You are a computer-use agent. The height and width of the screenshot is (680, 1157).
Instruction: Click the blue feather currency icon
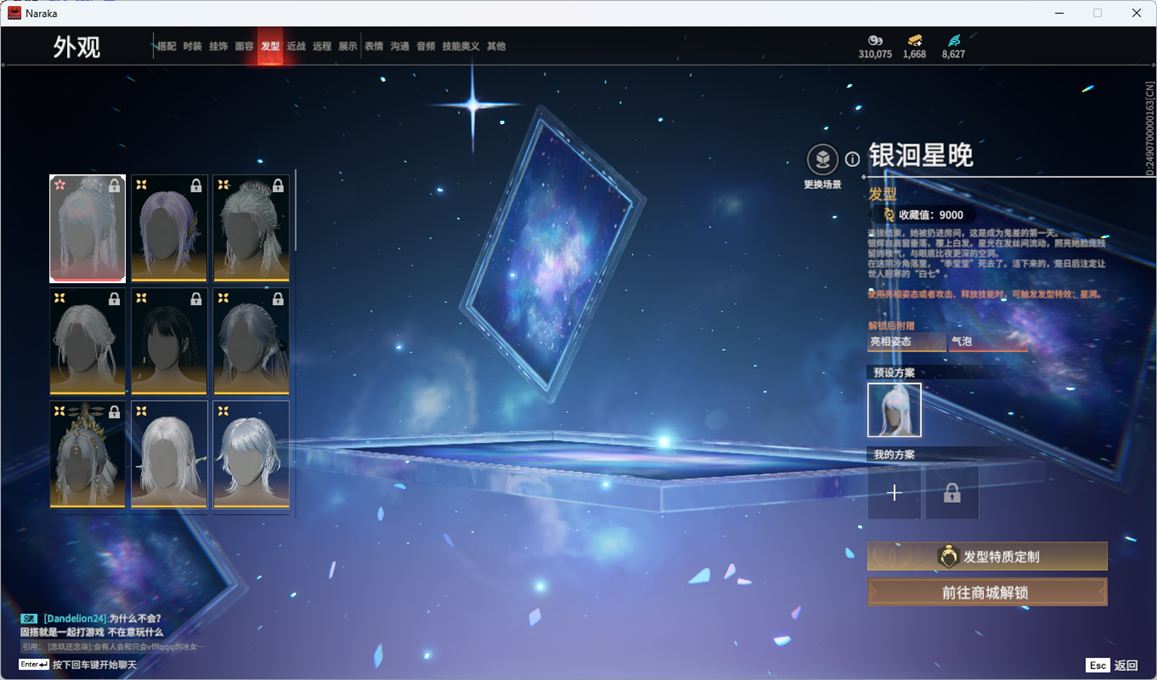pyautogui.click(x=953, y=40)
